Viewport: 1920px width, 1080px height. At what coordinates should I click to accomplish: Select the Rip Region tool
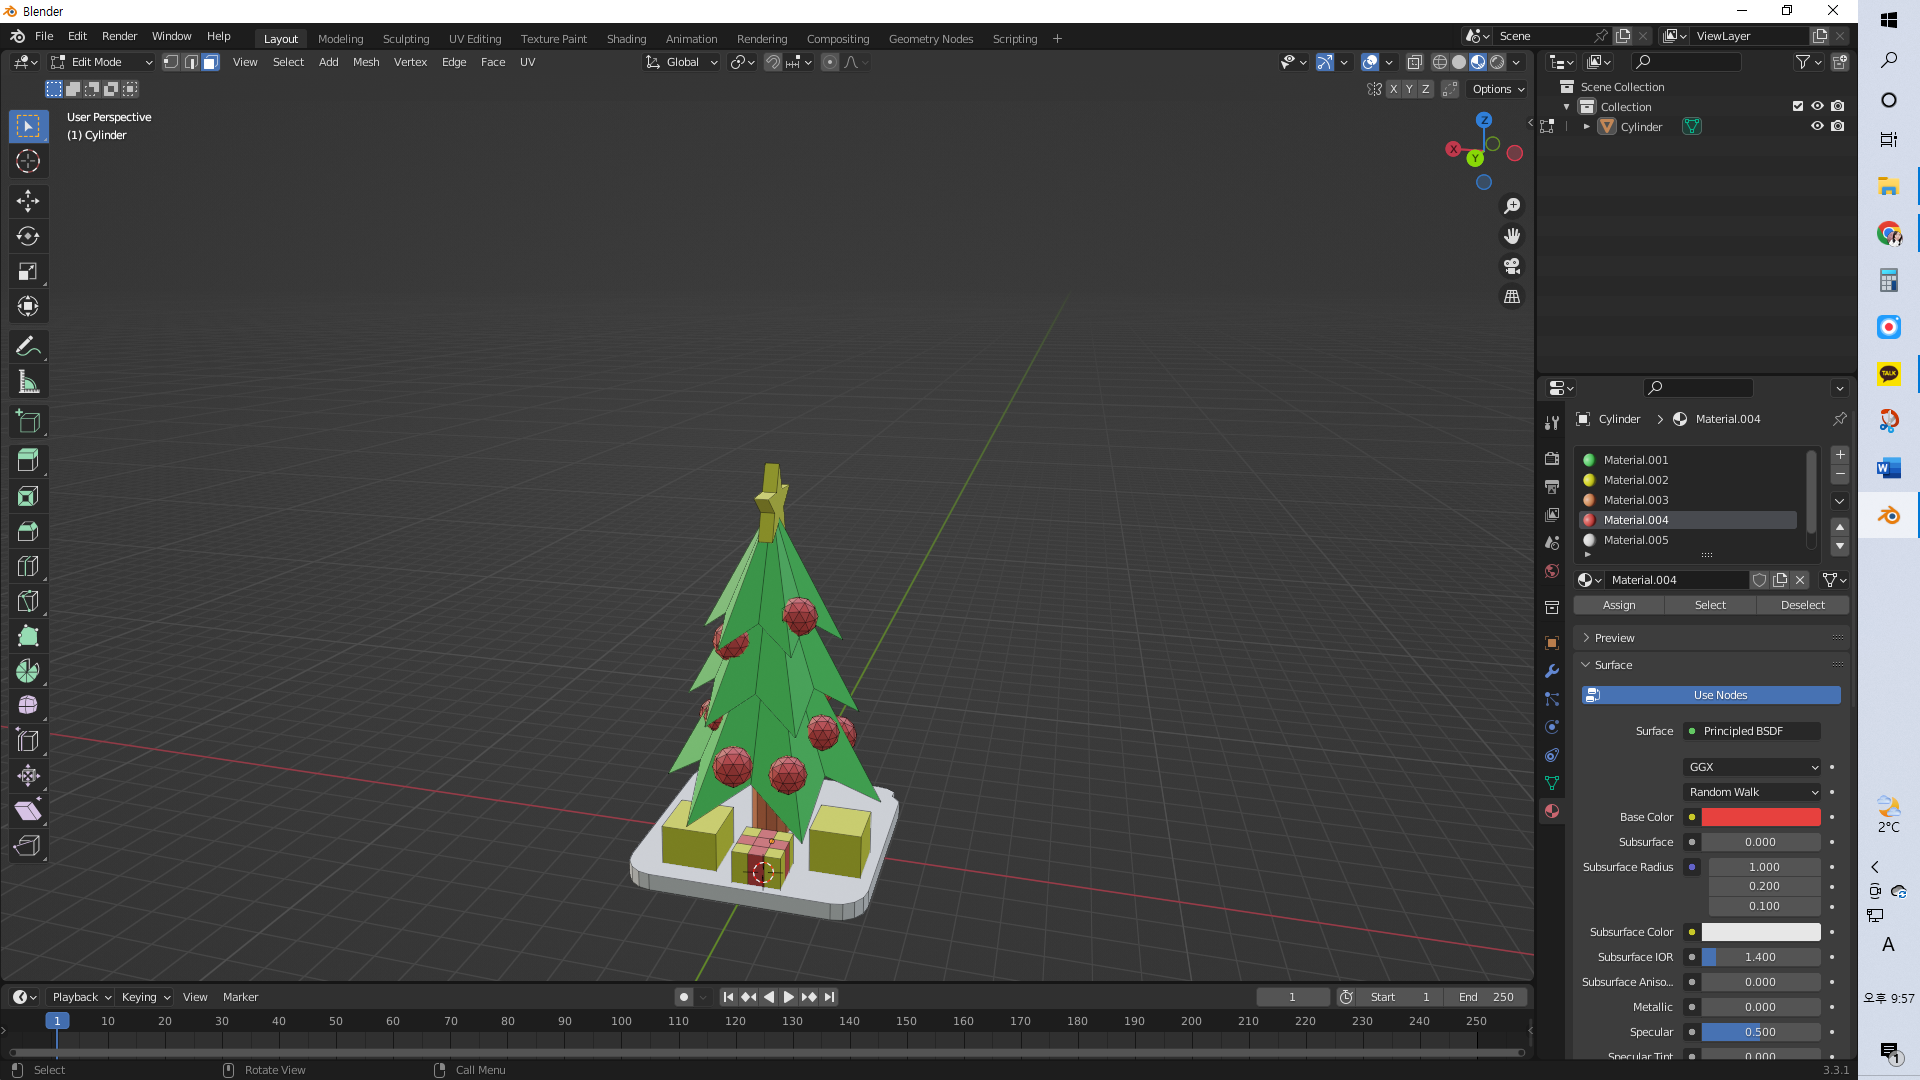click(28, 846)
